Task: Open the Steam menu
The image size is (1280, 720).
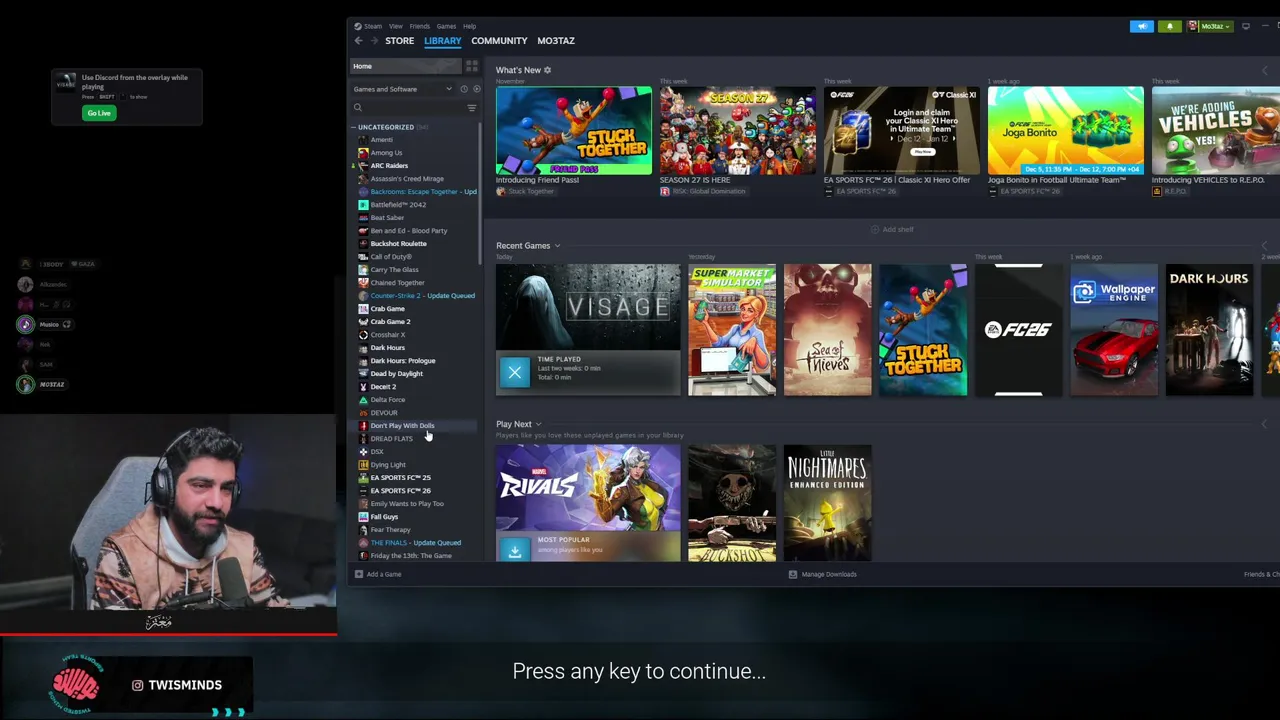Action: [x=373, y=26]
